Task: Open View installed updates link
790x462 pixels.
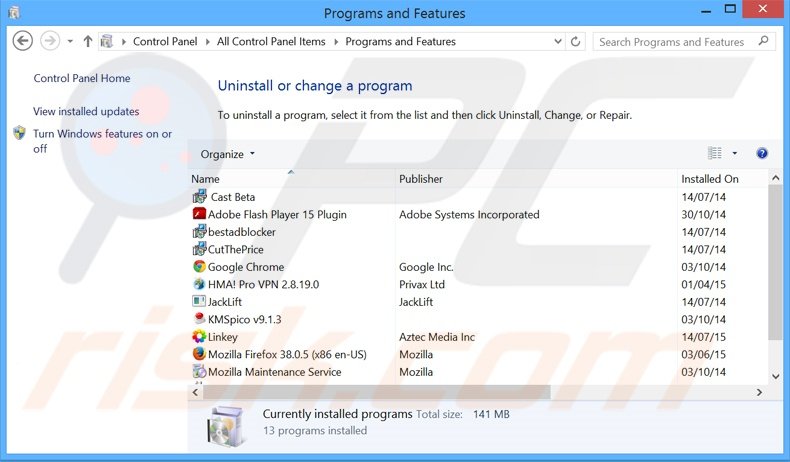Action: [x=86, y=111]
